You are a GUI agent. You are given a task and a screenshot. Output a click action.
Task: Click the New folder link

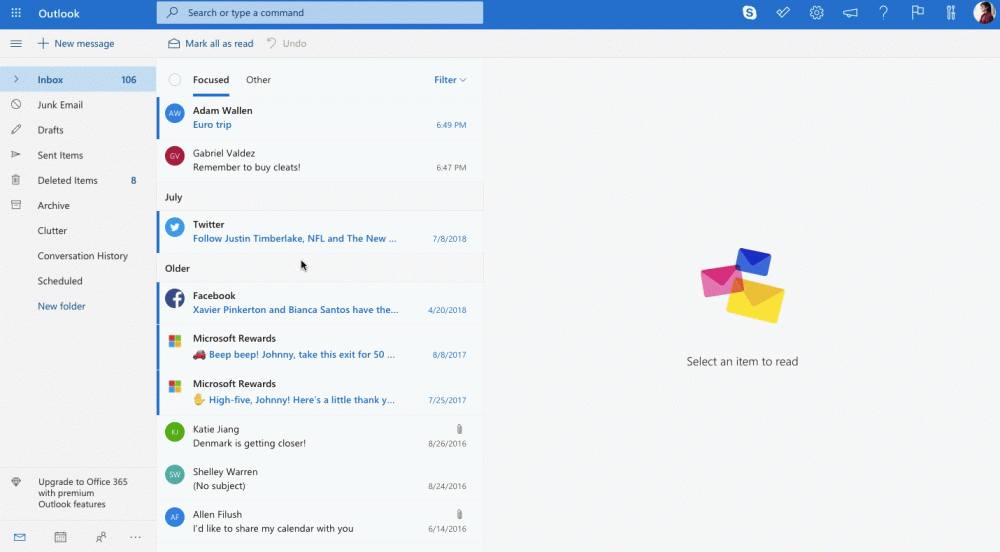pyautogui.click(x=62, y=307)
